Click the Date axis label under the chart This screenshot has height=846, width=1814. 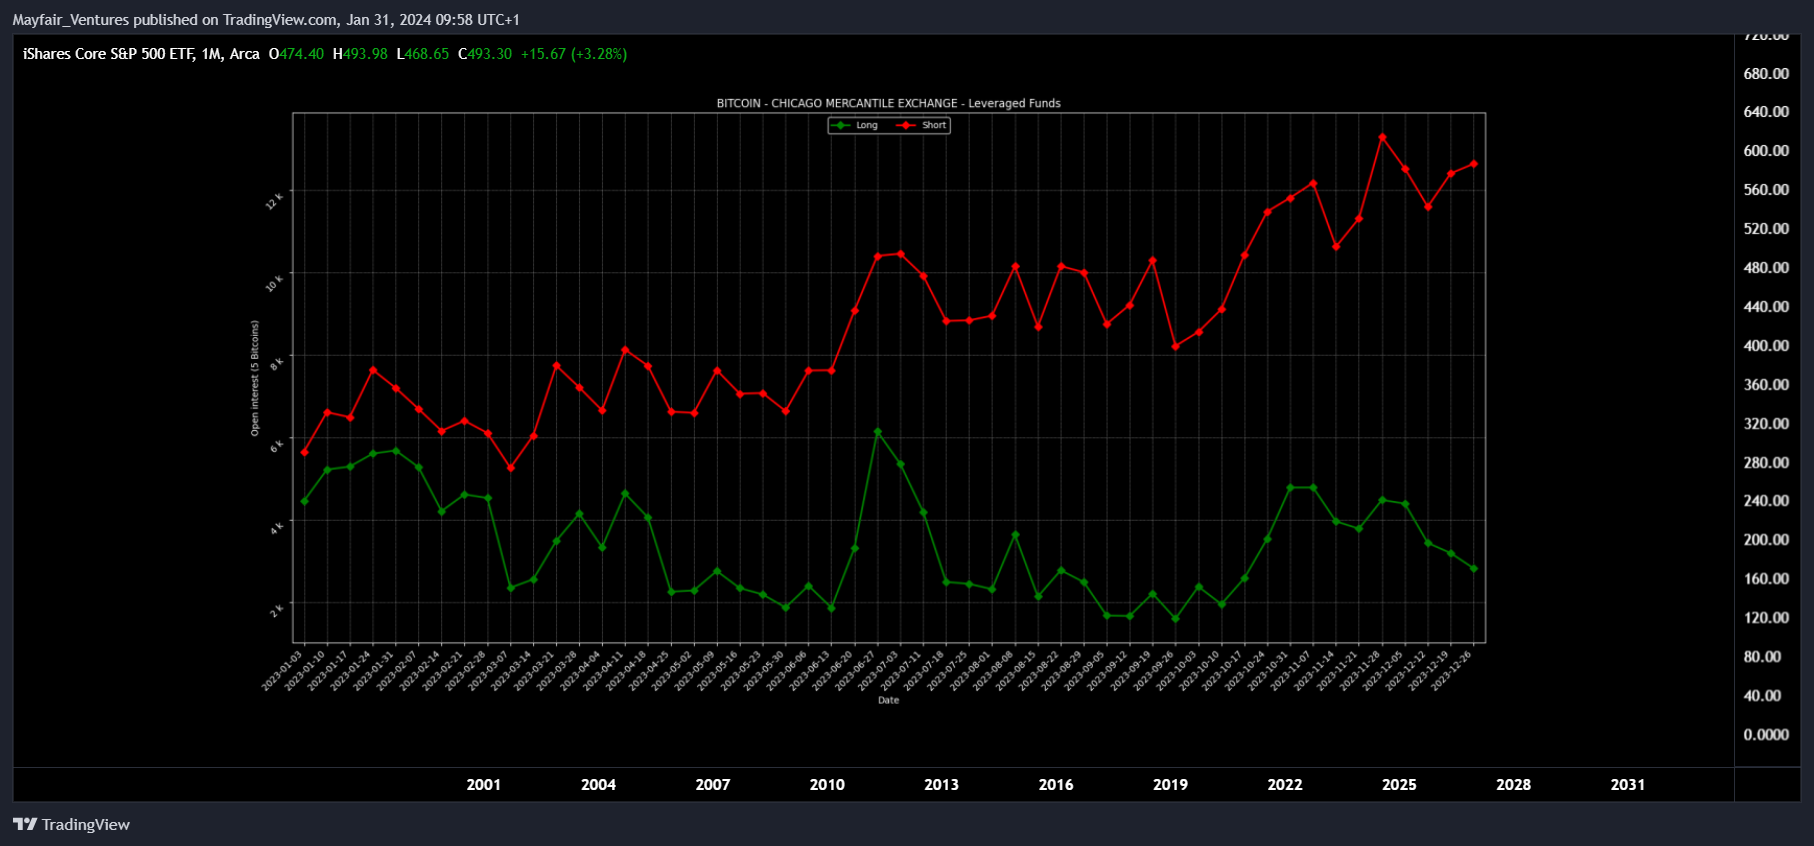pos(889,700)
